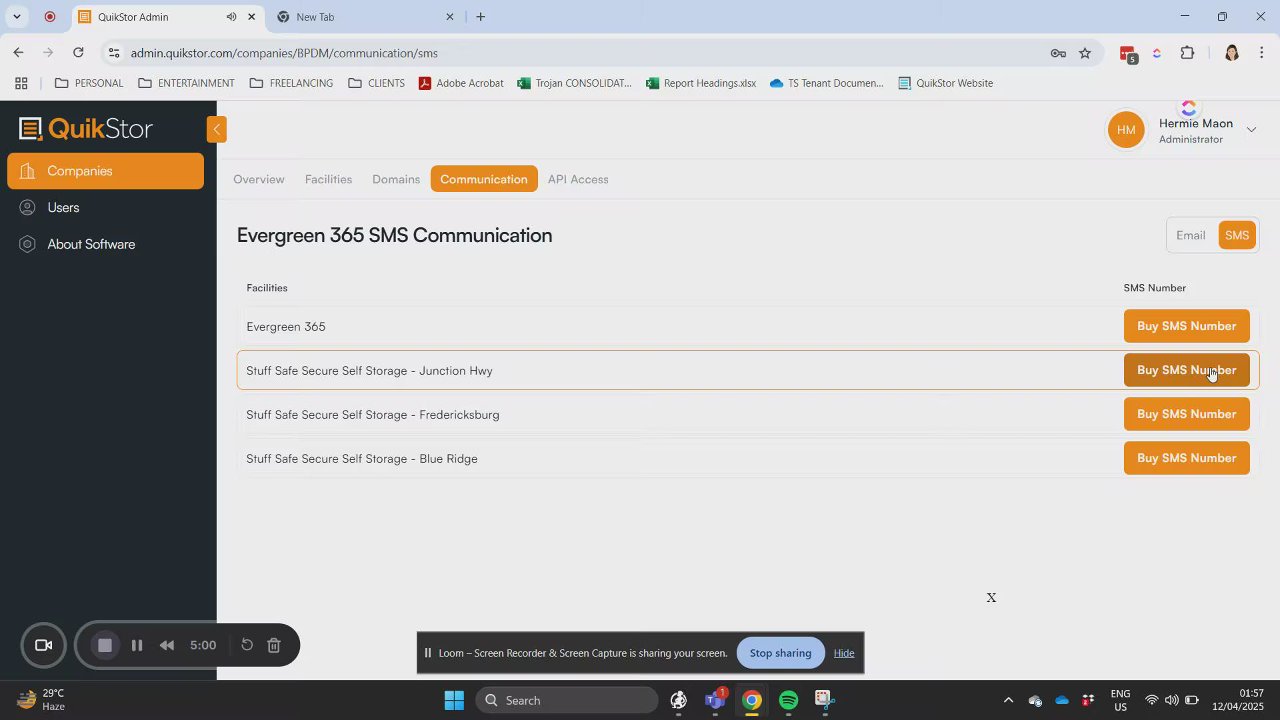Click the browser address bar URL
Viewport: 1280px width, 720px height.
284,53
